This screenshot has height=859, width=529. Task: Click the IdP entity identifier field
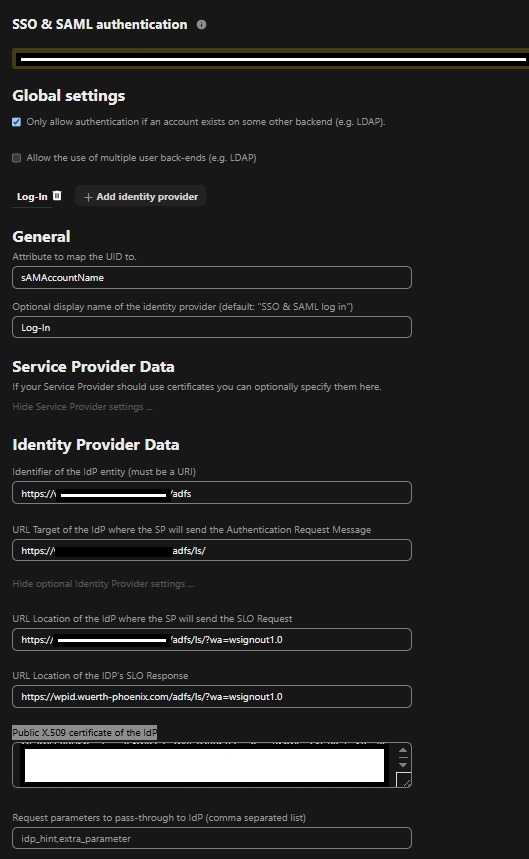click(212, 493)
